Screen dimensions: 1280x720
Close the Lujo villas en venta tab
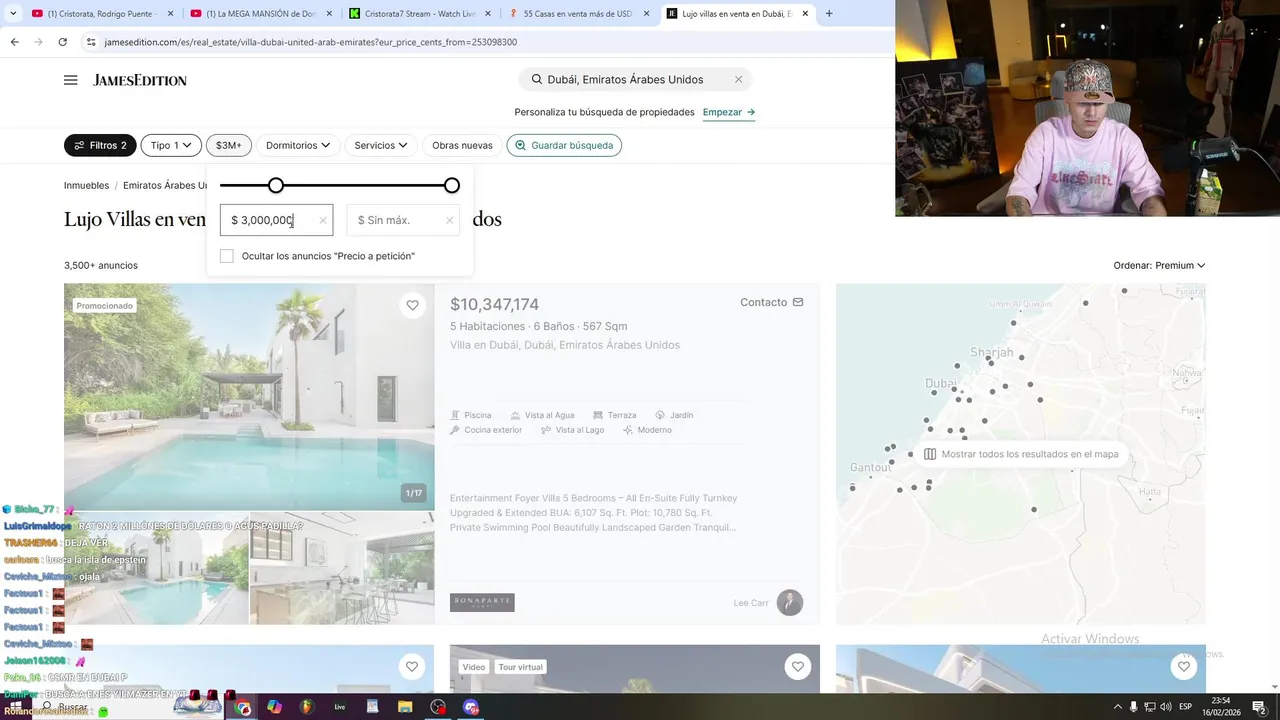coord(806,14)
